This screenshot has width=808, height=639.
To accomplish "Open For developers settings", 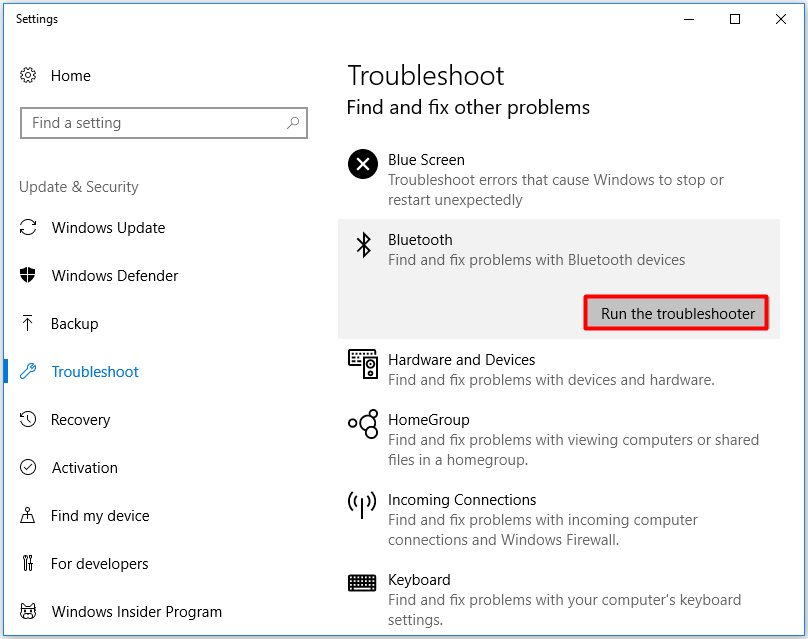I will 99,564.
